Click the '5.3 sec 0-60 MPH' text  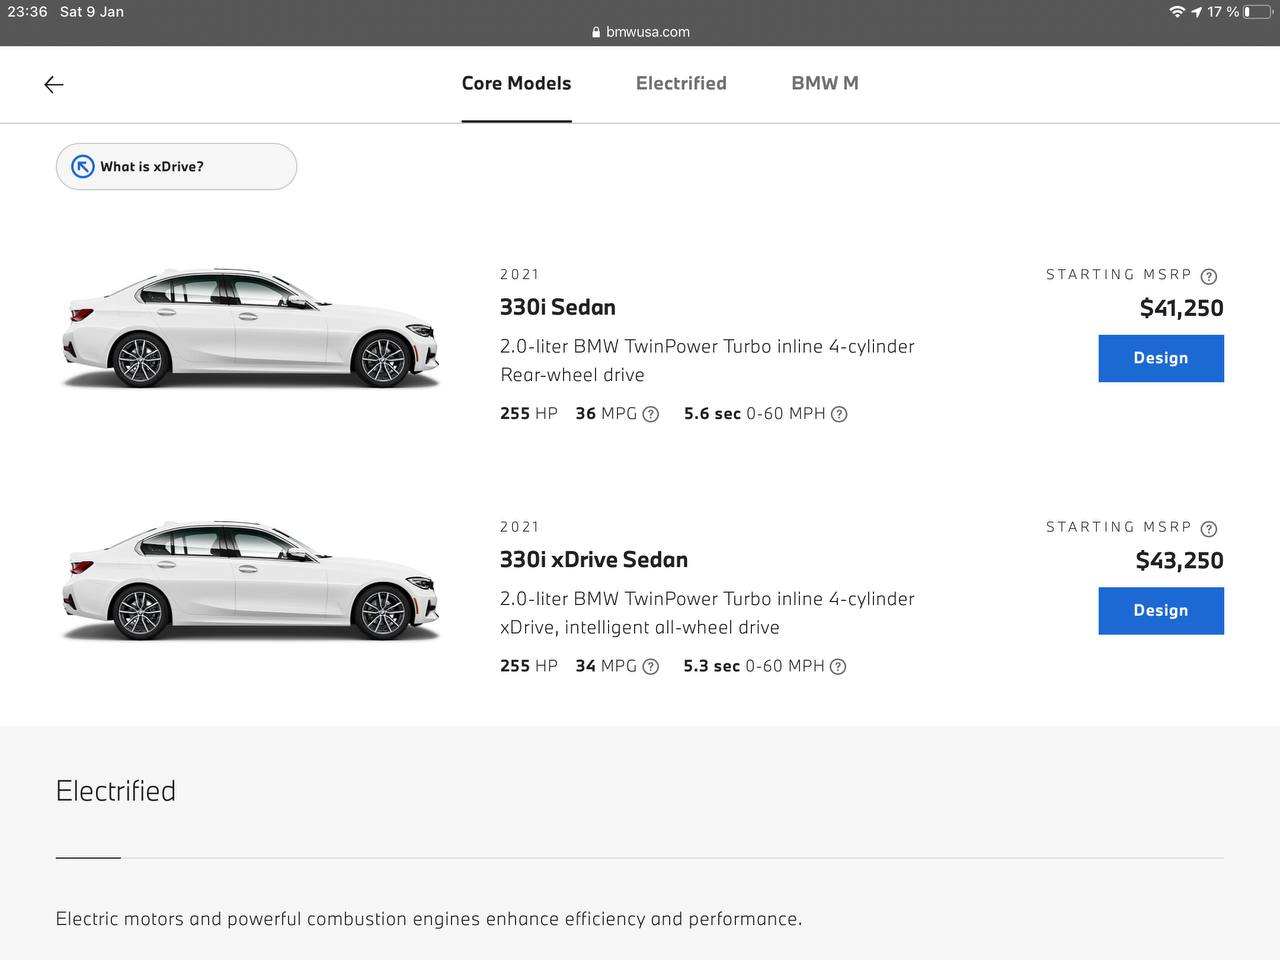754,667
